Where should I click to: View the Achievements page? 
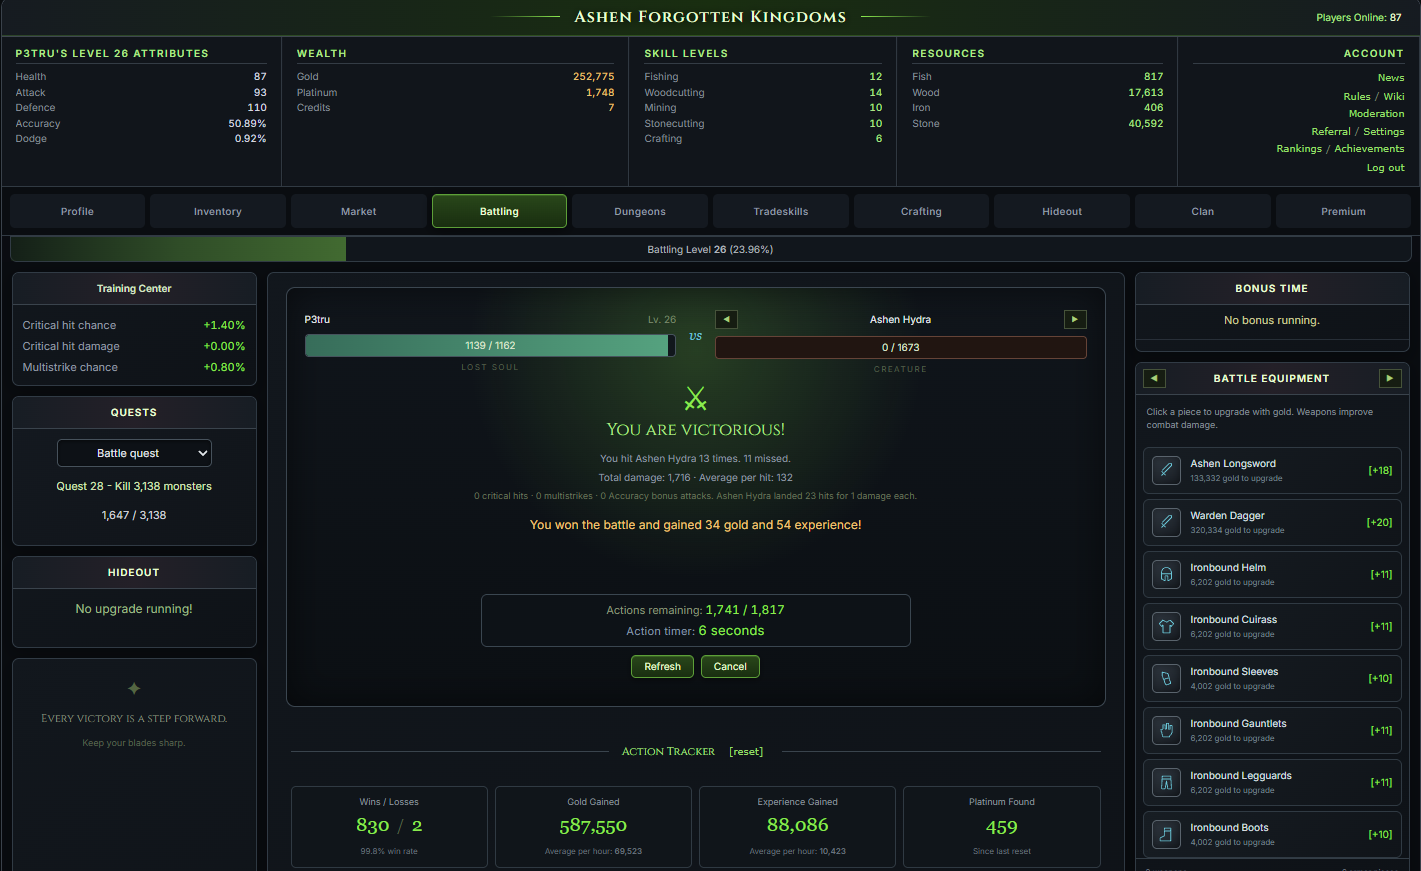coord(1369,148)
